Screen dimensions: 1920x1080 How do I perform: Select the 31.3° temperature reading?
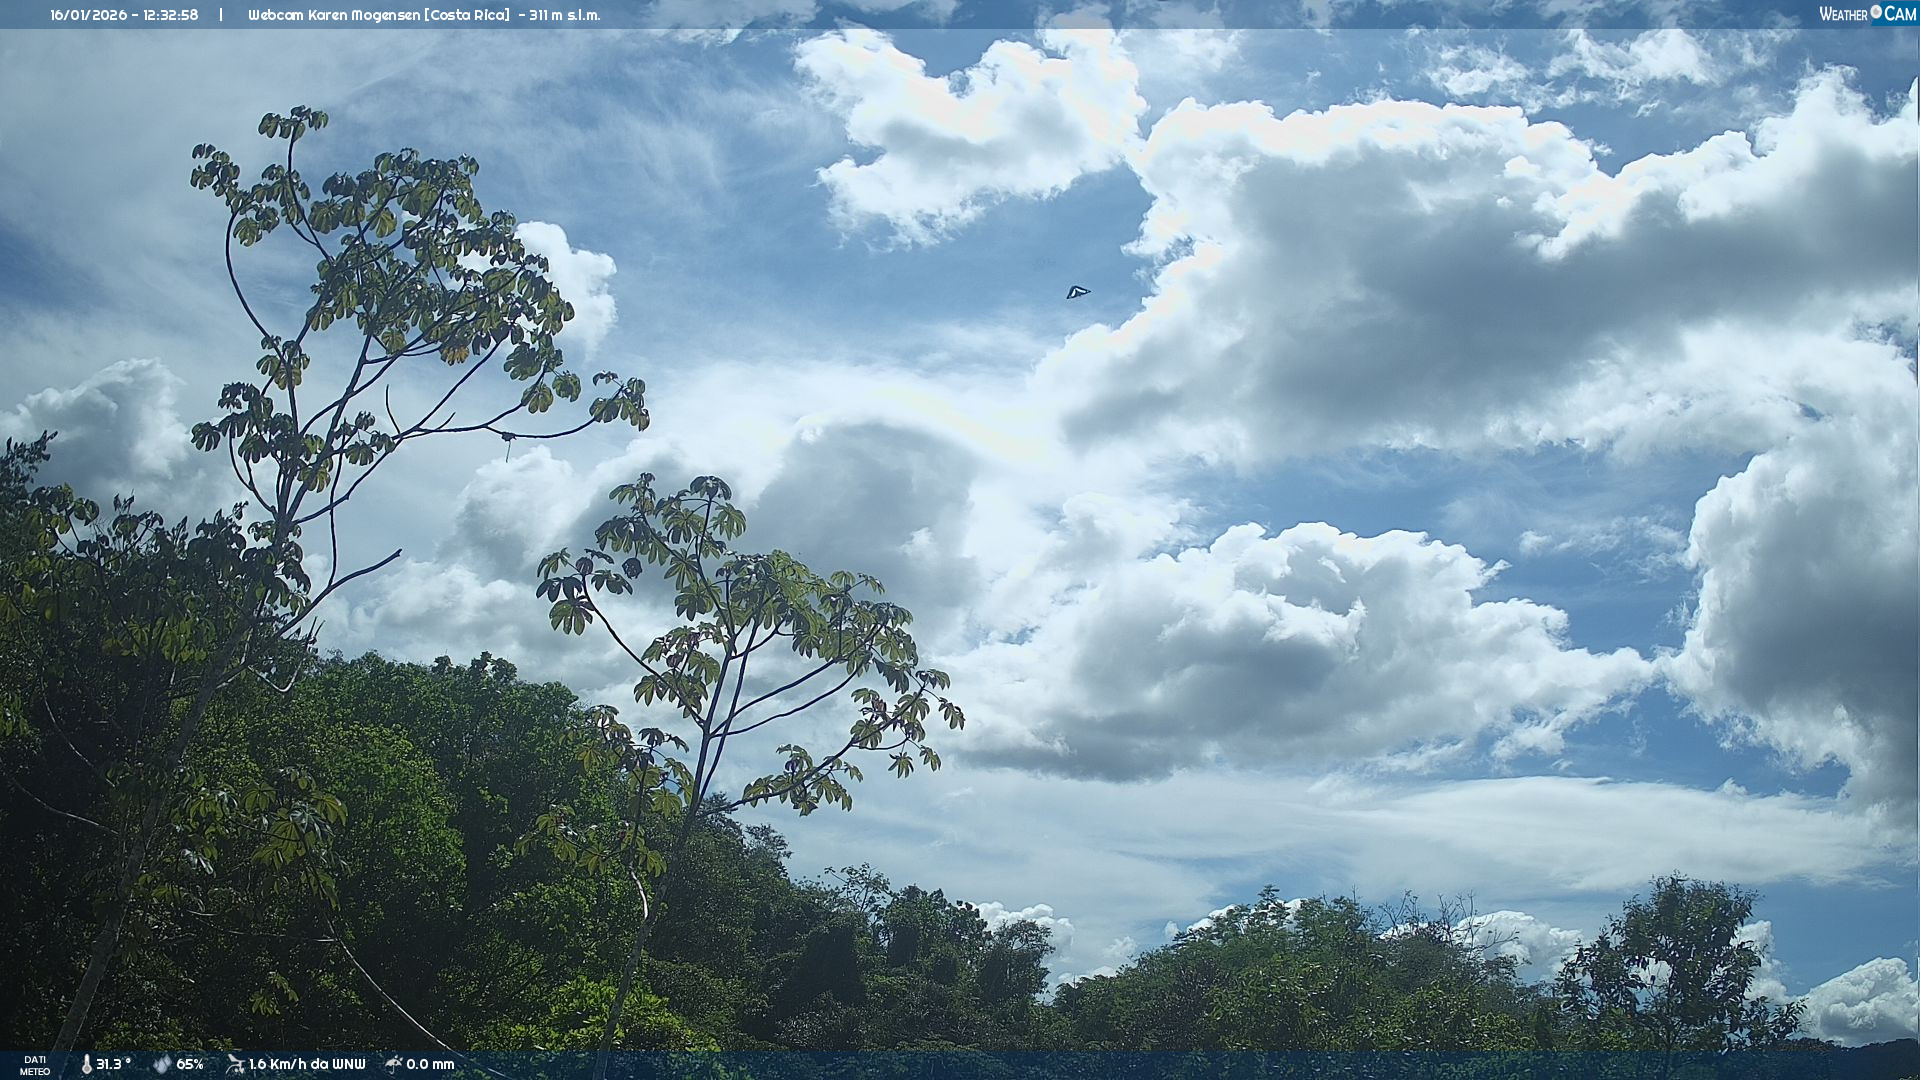(114, 1065)
